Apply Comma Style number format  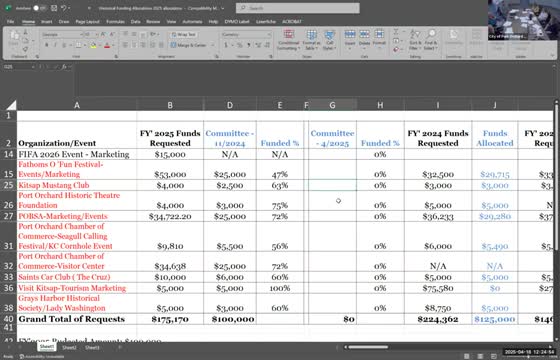[x=249, y=45]
